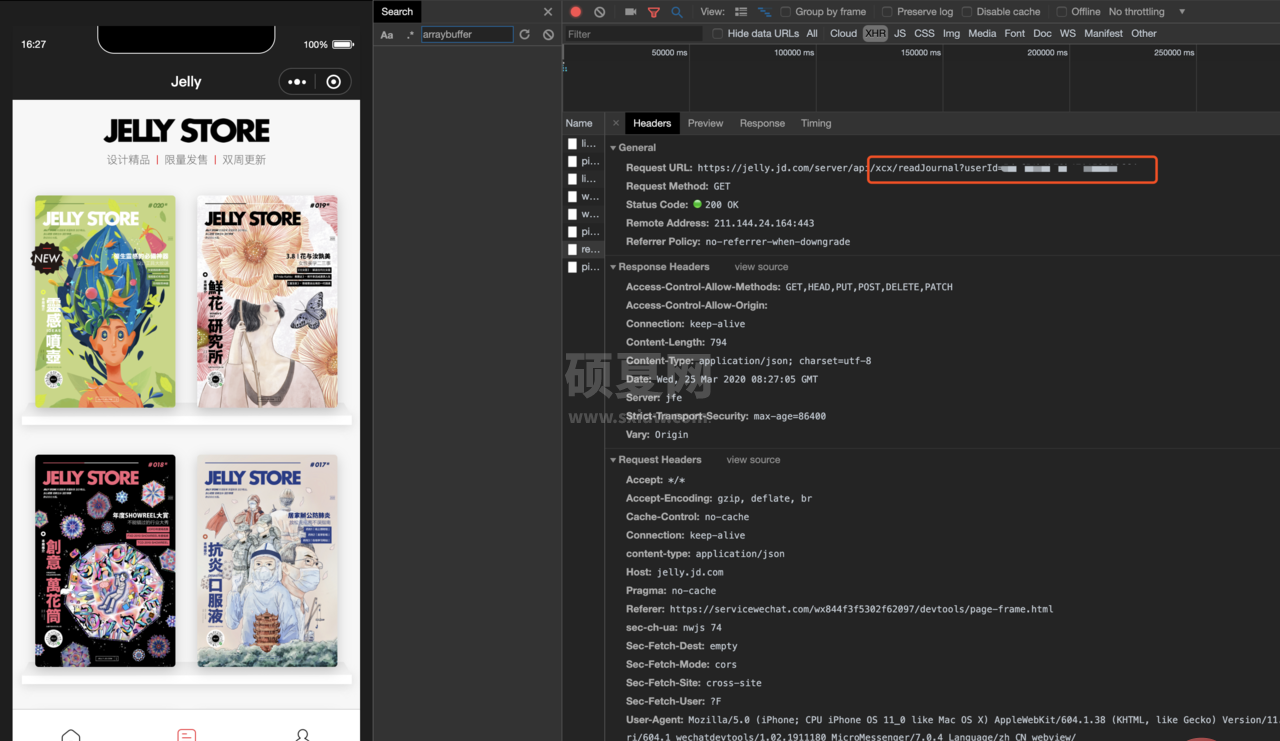Open the Headers tab
The height and width of the screenshot is (741, 1280).
click(x=652, y=123)
